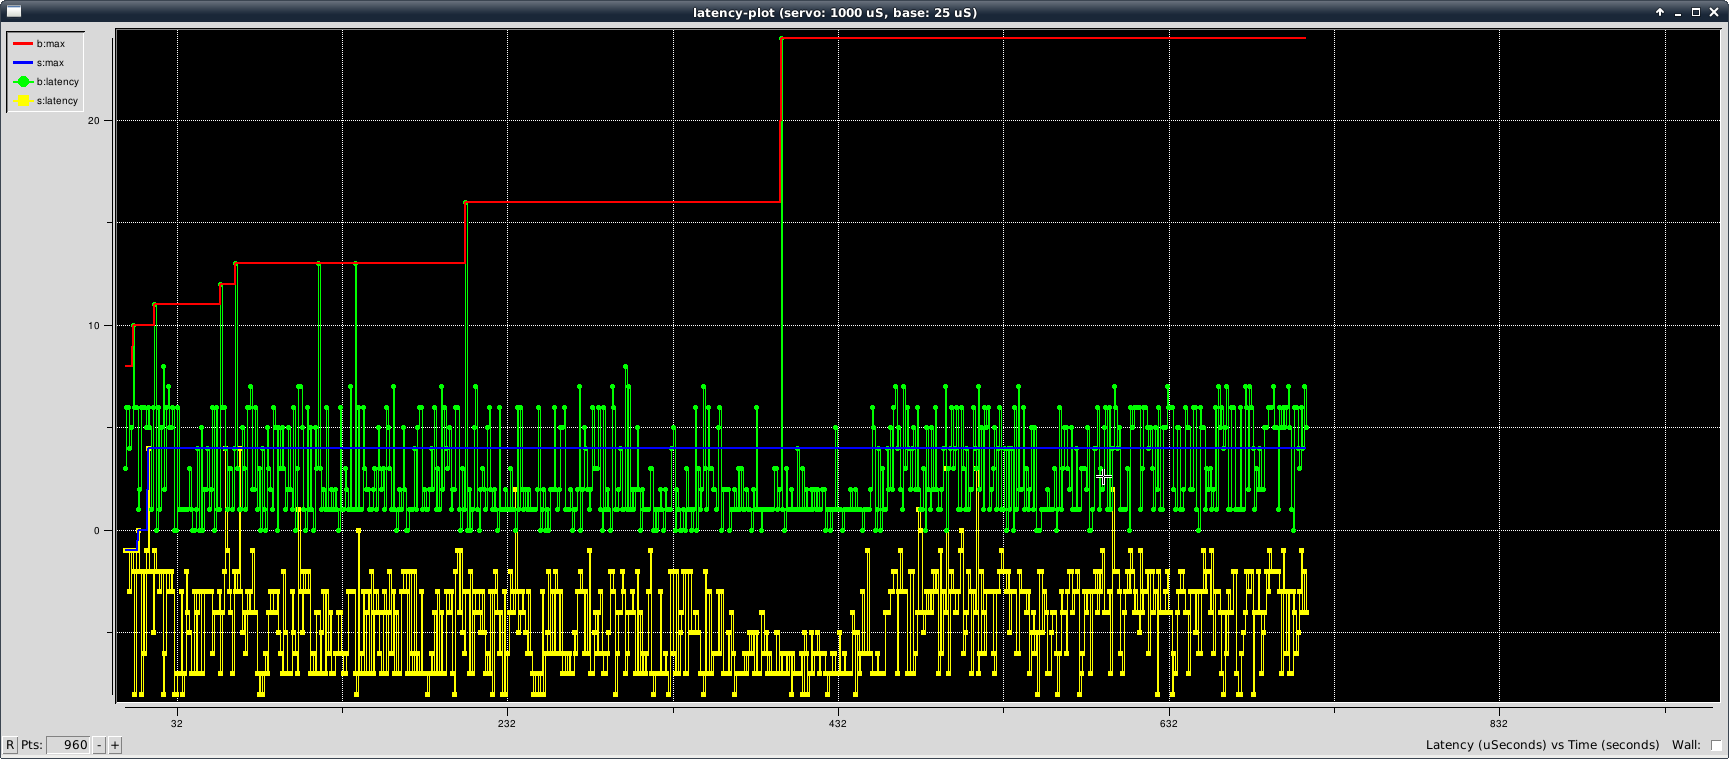Click the x-axis label 632
The image size is (1729, 759).
tap(1168, 723)
